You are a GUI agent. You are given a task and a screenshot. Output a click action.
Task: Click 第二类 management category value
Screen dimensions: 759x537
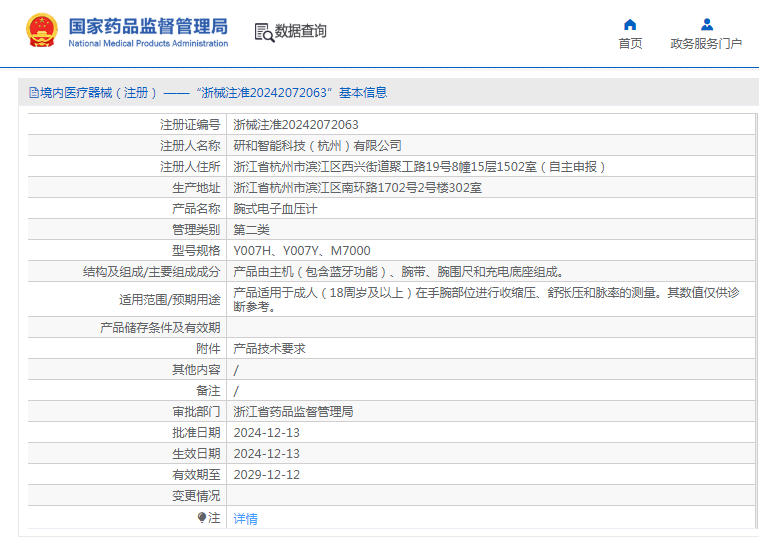(x=251, y=230)
